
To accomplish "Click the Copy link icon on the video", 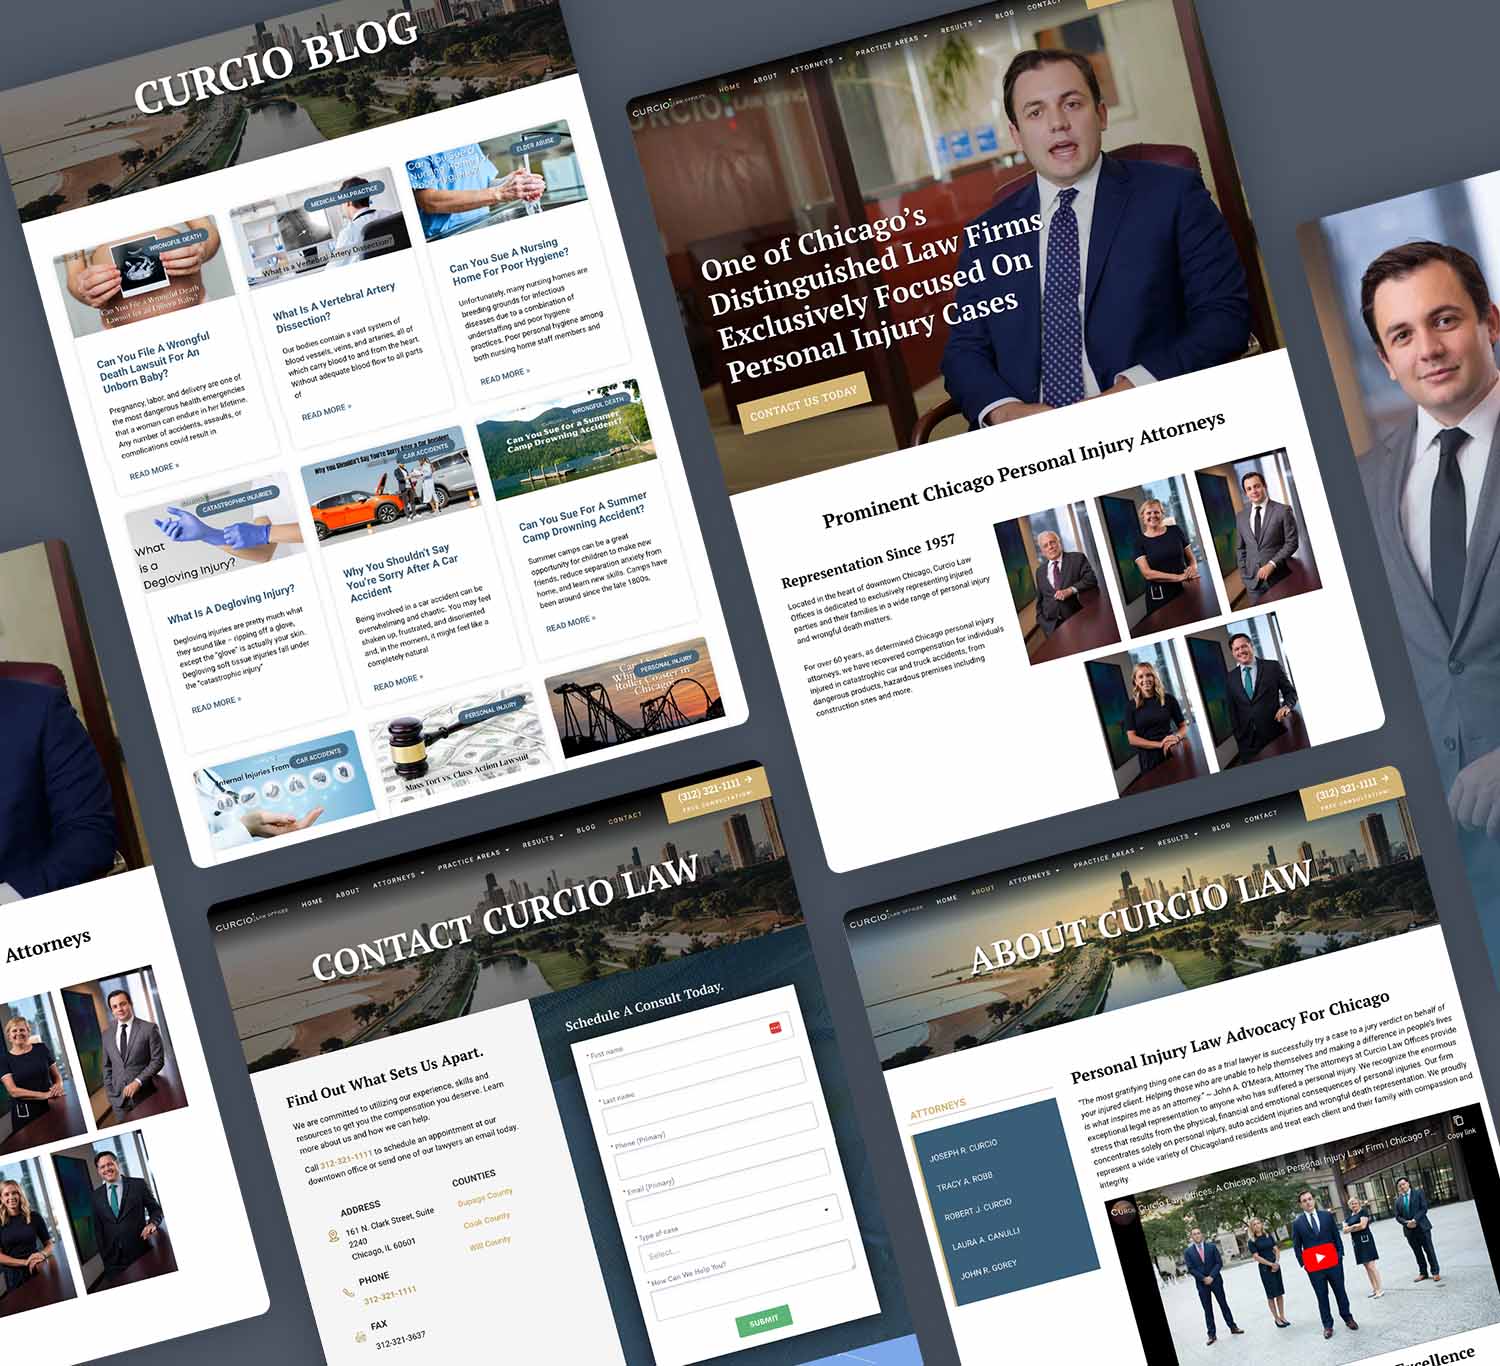I will coord(1458,1121).
